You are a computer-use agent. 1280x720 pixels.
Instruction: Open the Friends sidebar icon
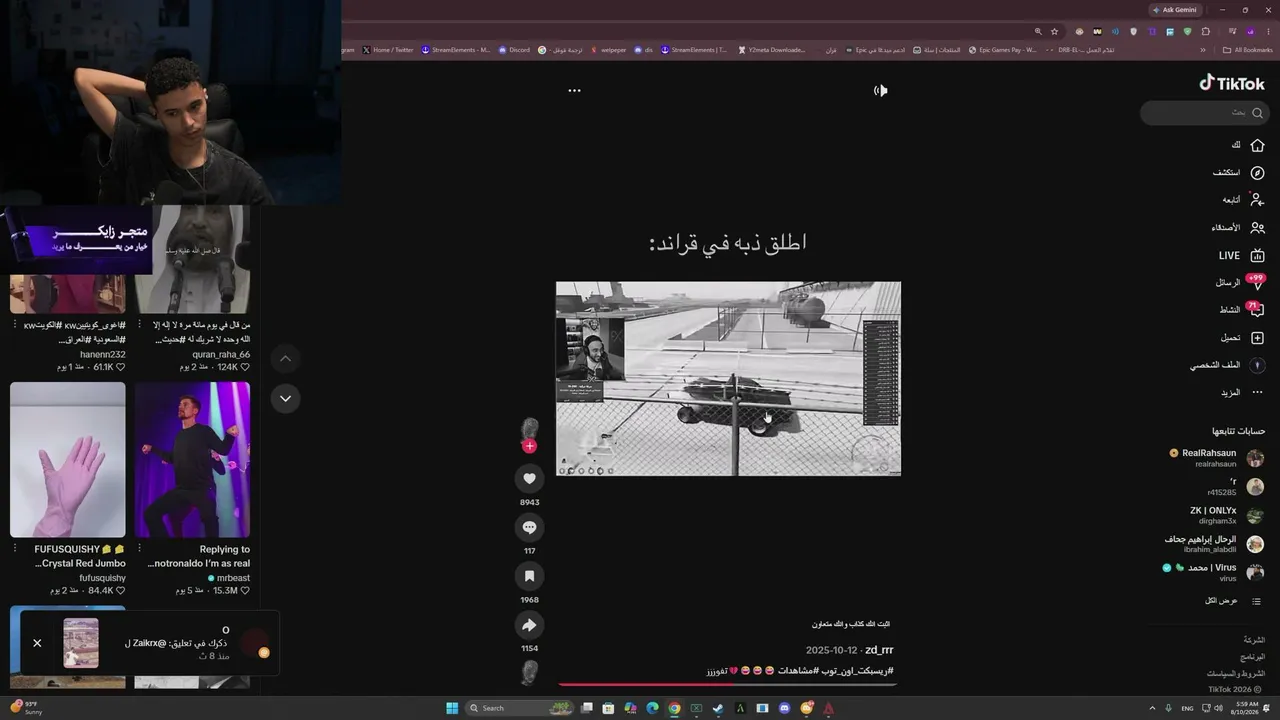tap(1257, 228)
